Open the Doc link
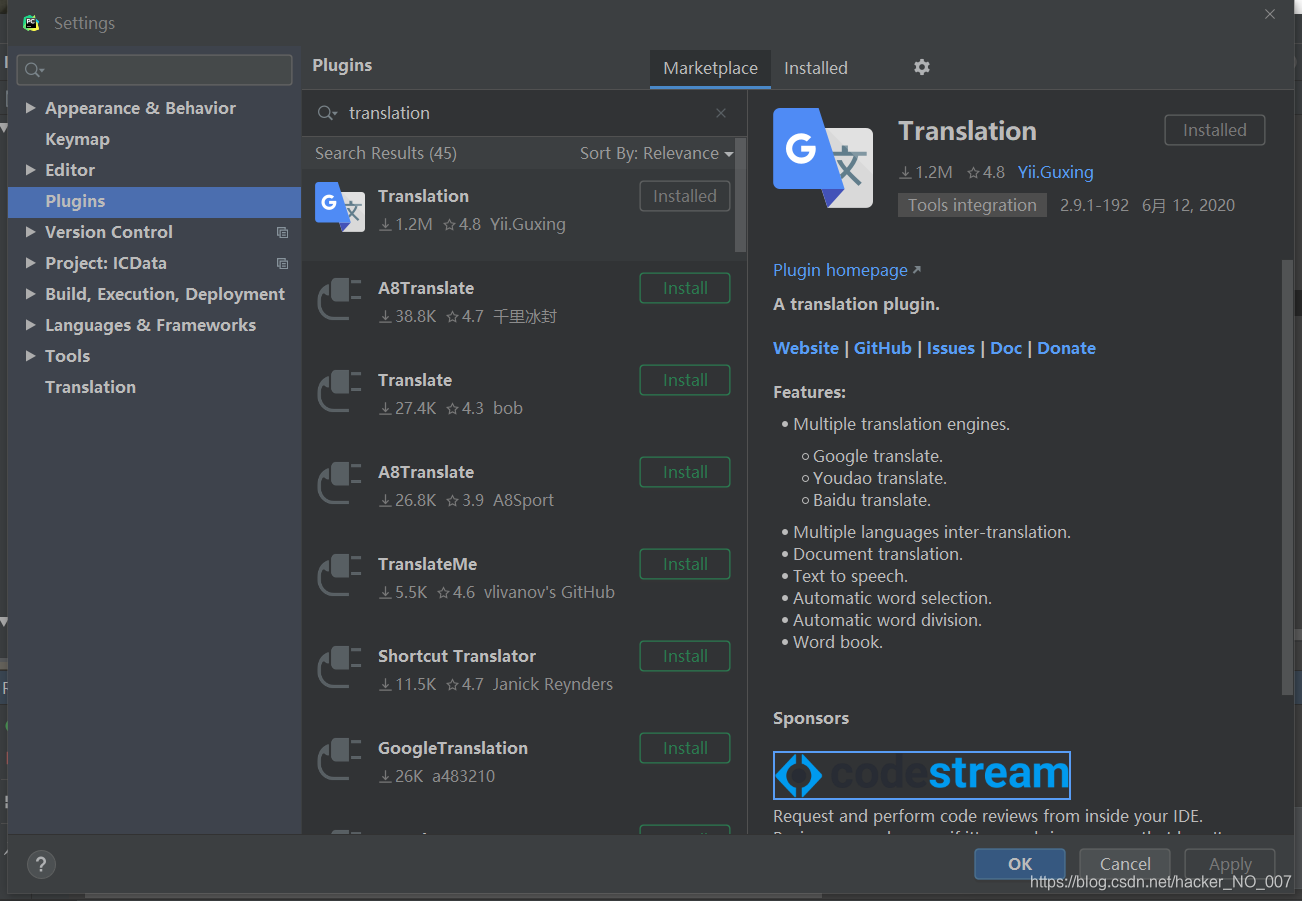This screenshot has height=901, width=1302. pos(1006,348)
